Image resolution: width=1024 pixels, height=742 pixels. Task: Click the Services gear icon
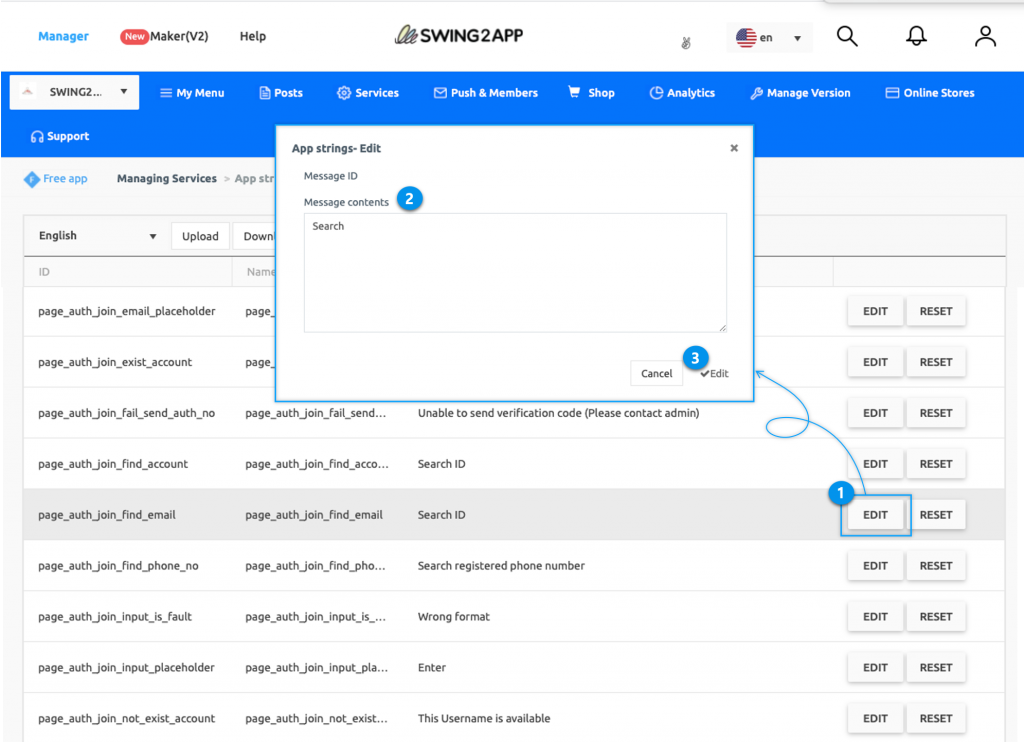[342, 92]
